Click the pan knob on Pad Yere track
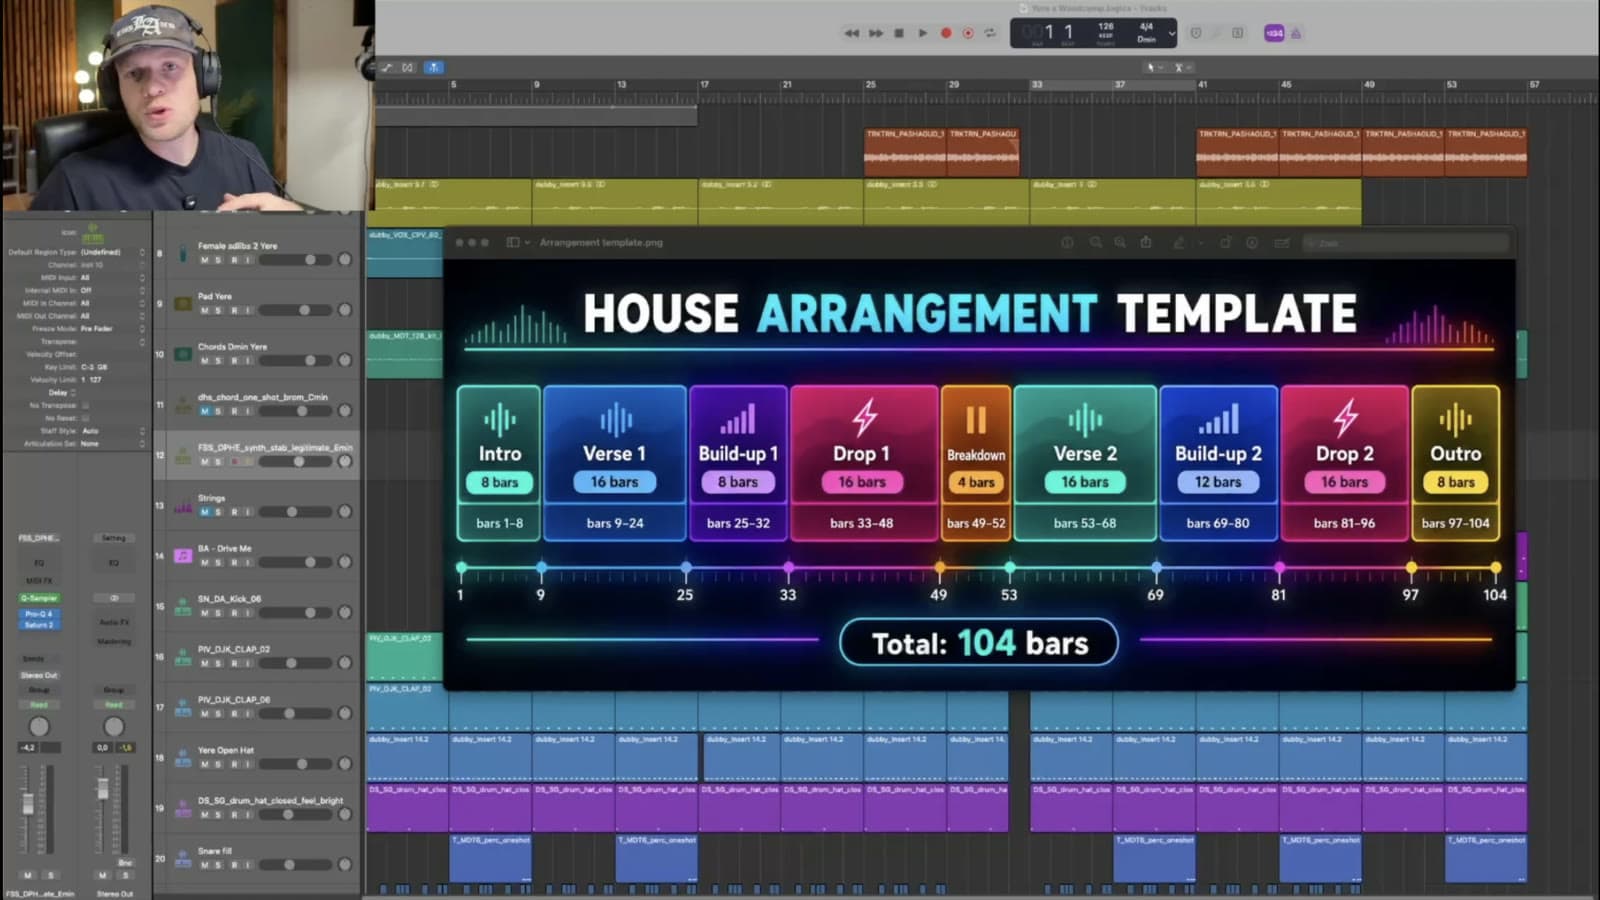Screen dimensions: 1600x900 [345, 310]
